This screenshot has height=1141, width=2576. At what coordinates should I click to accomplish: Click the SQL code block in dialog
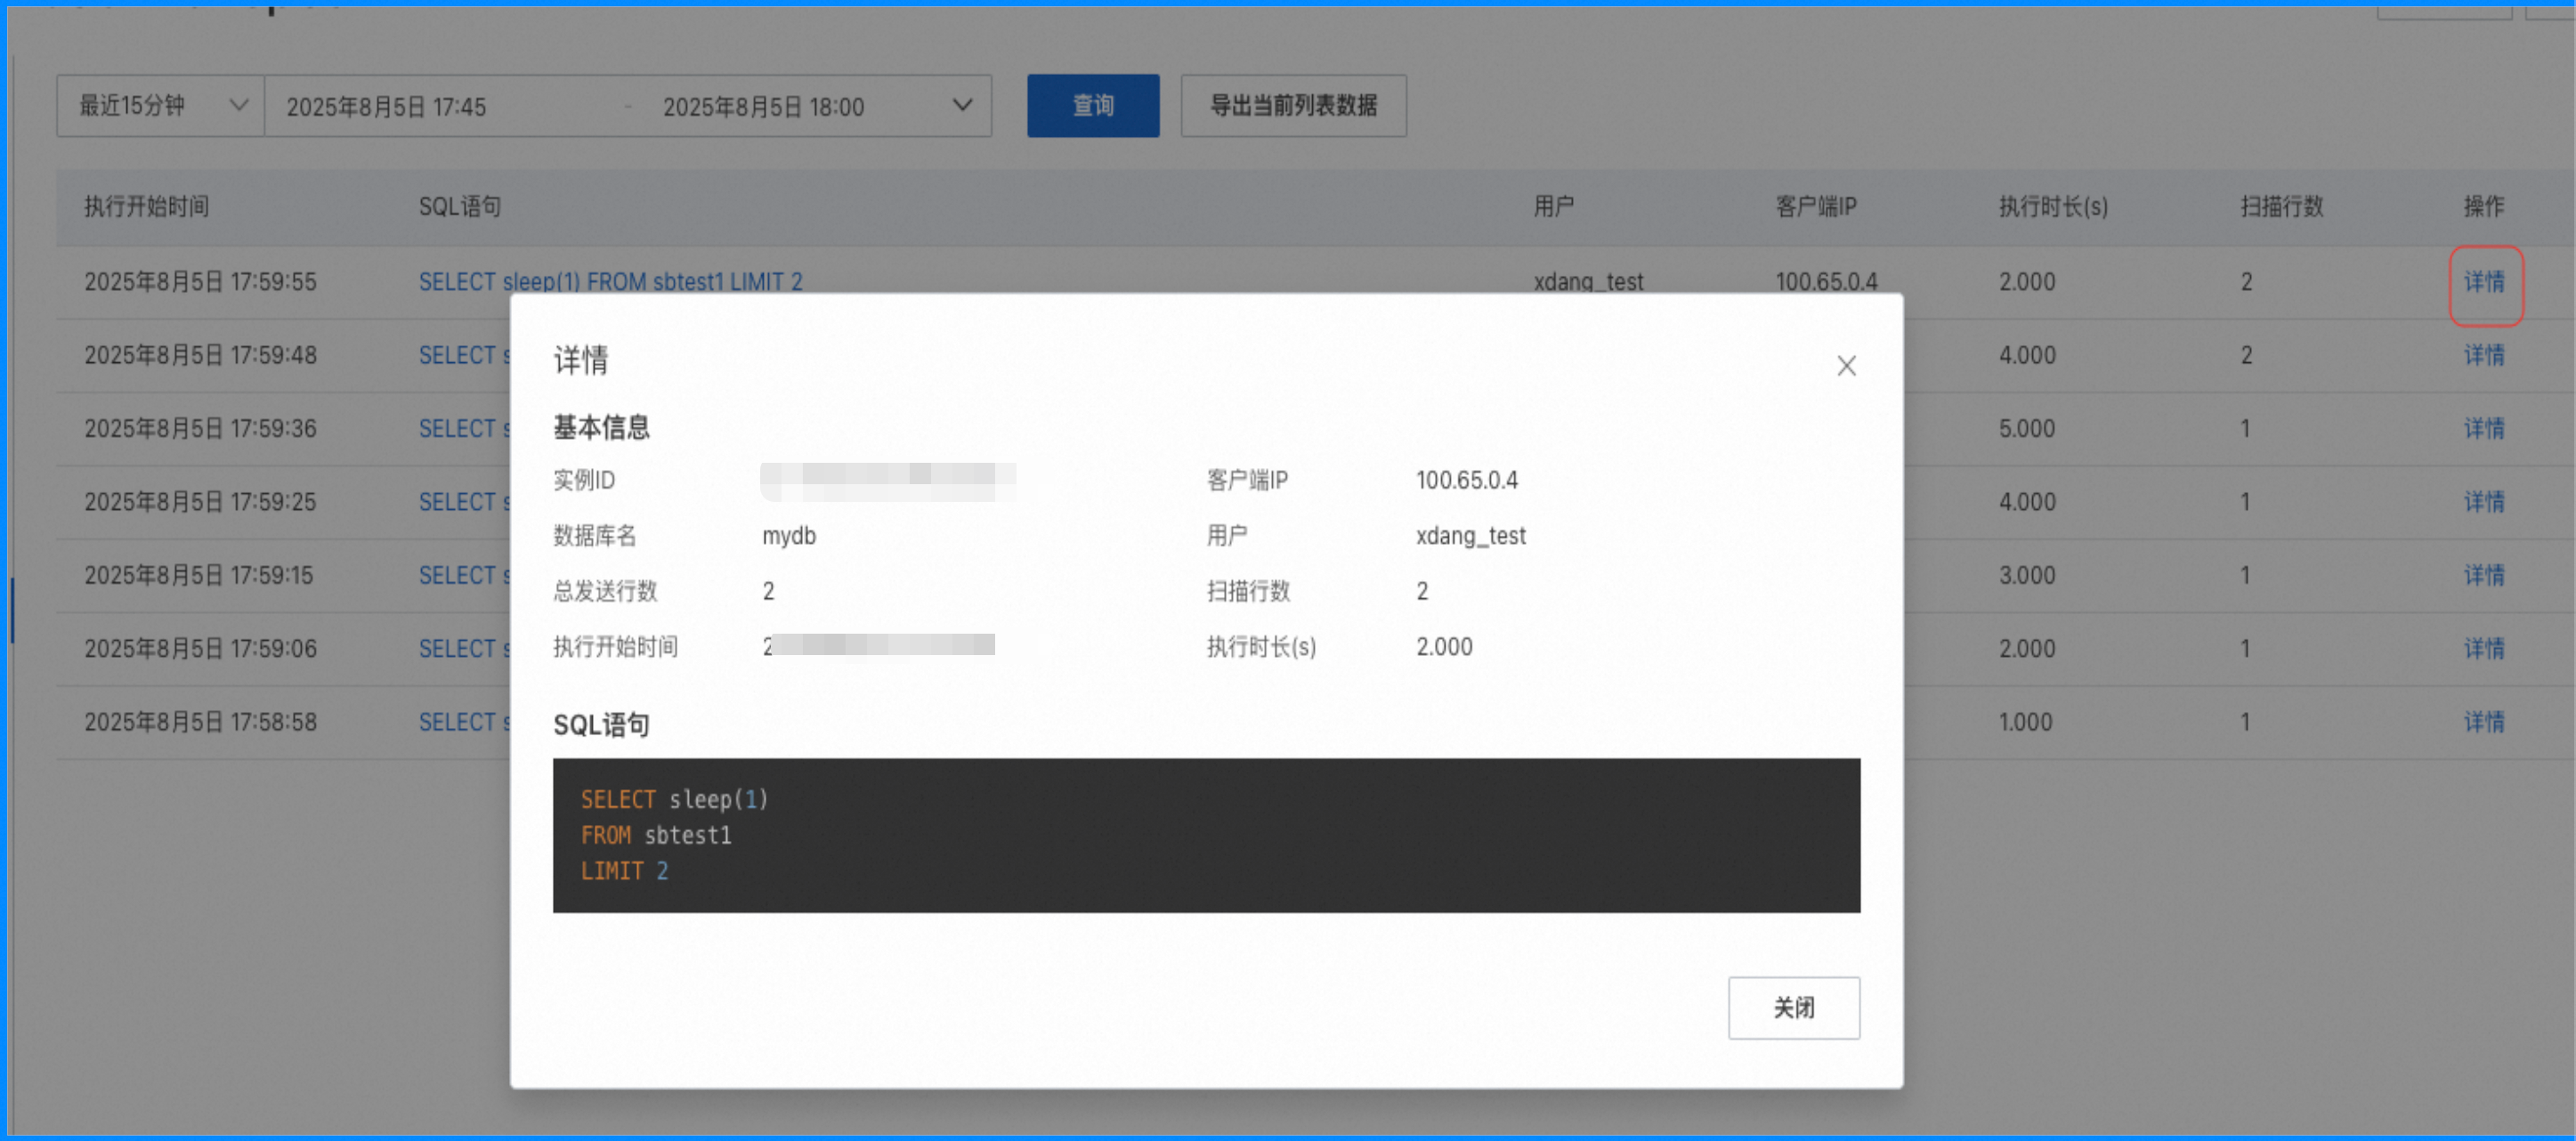[x=1205, y=835]
